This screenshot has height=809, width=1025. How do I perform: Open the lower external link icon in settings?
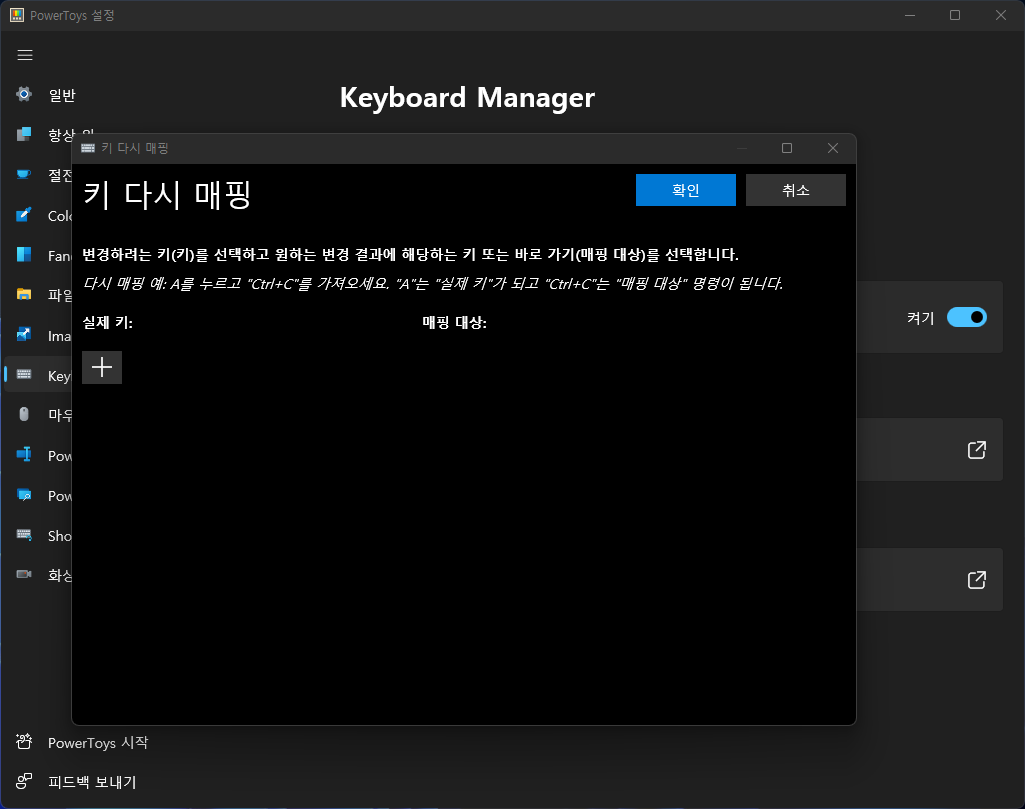(977, 580)
